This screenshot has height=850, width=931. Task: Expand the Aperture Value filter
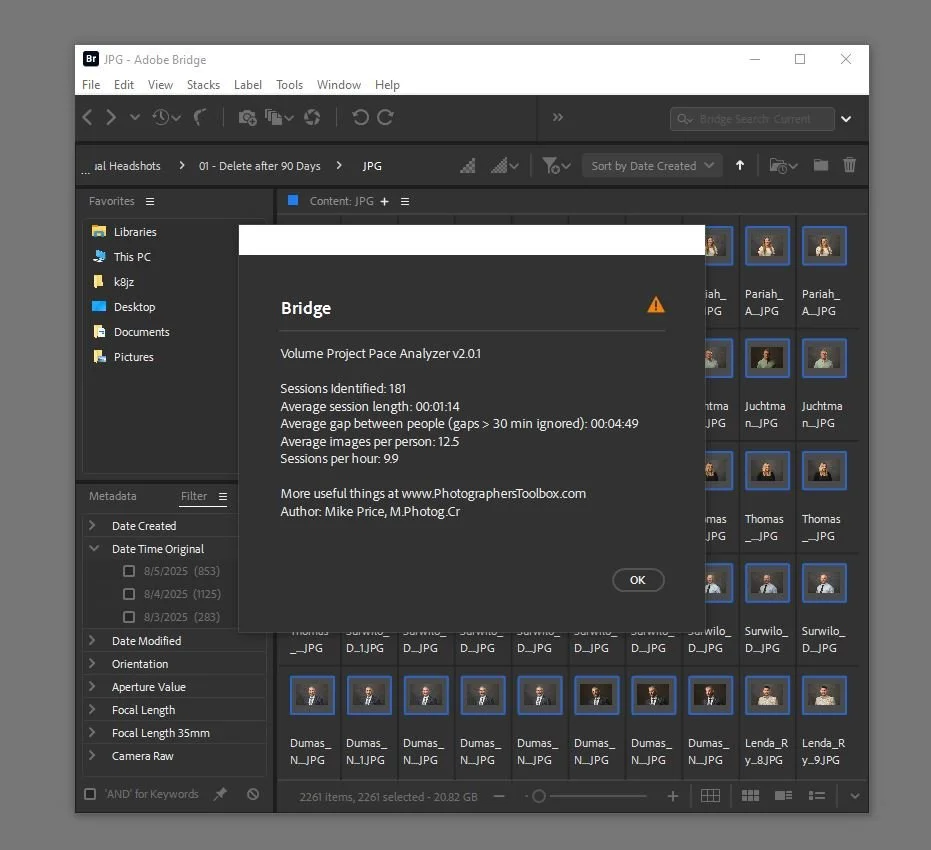92,686
